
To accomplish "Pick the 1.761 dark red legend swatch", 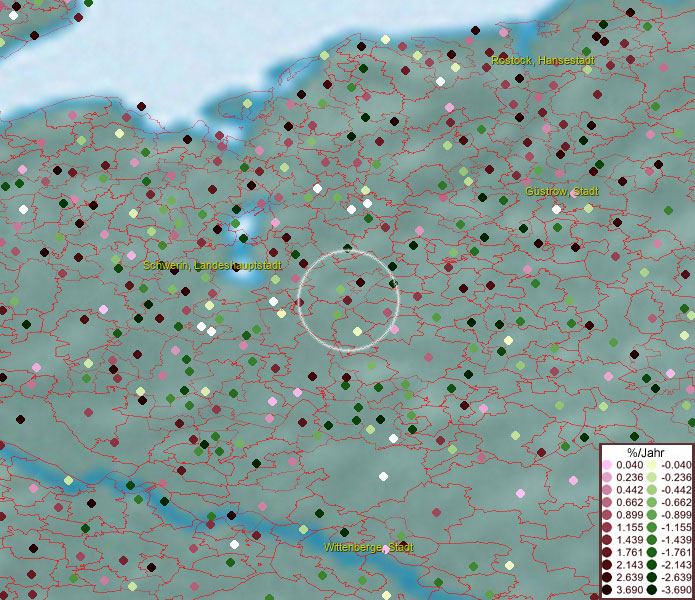I will tap(607, 554).
